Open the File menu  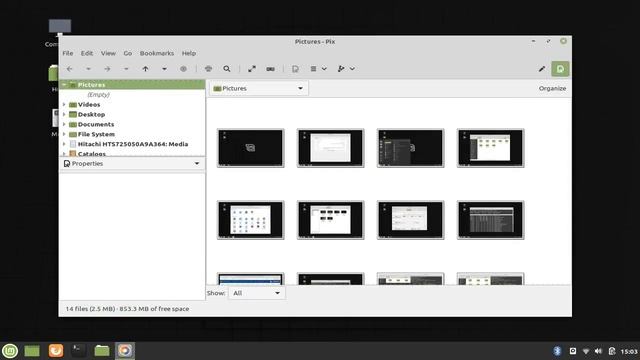(x=68, y=53)
